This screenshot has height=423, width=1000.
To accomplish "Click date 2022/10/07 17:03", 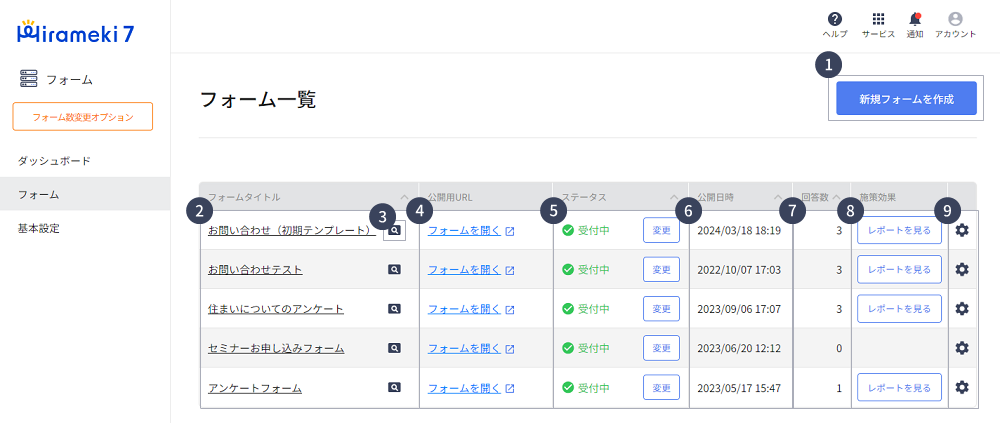I will point(739,269).
